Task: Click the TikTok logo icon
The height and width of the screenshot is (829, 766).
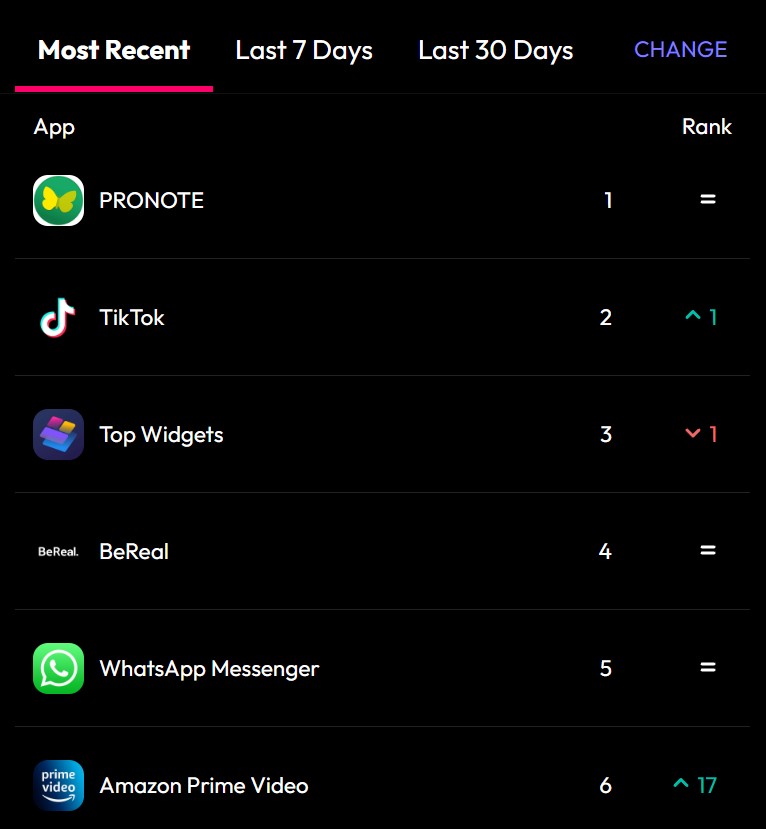Action: [58, 317]
